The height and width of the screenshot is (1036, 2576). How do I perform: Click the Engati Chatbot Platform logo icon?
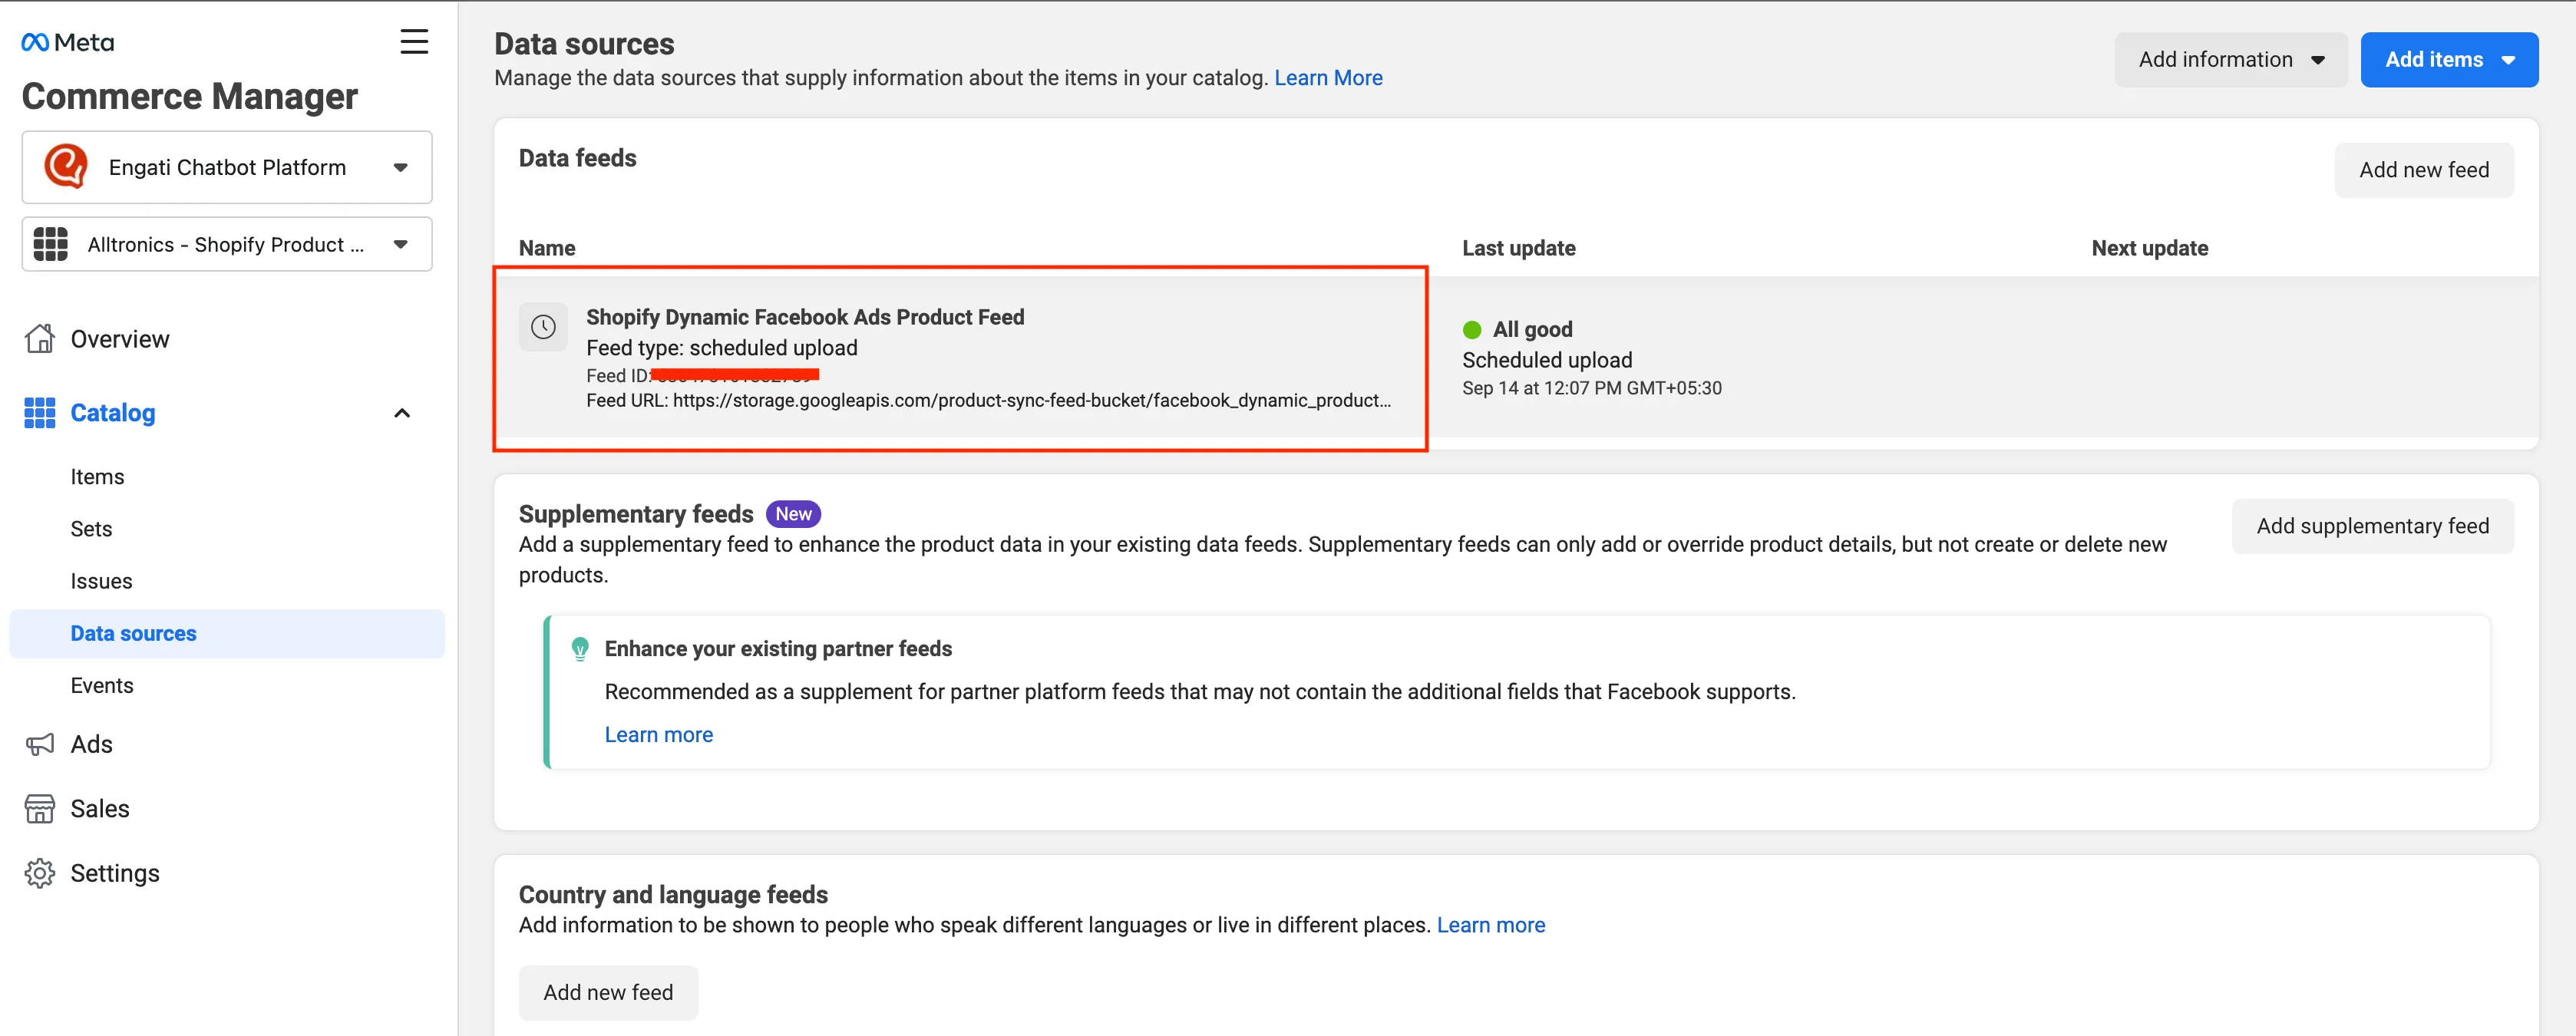(x=66, y=167)
